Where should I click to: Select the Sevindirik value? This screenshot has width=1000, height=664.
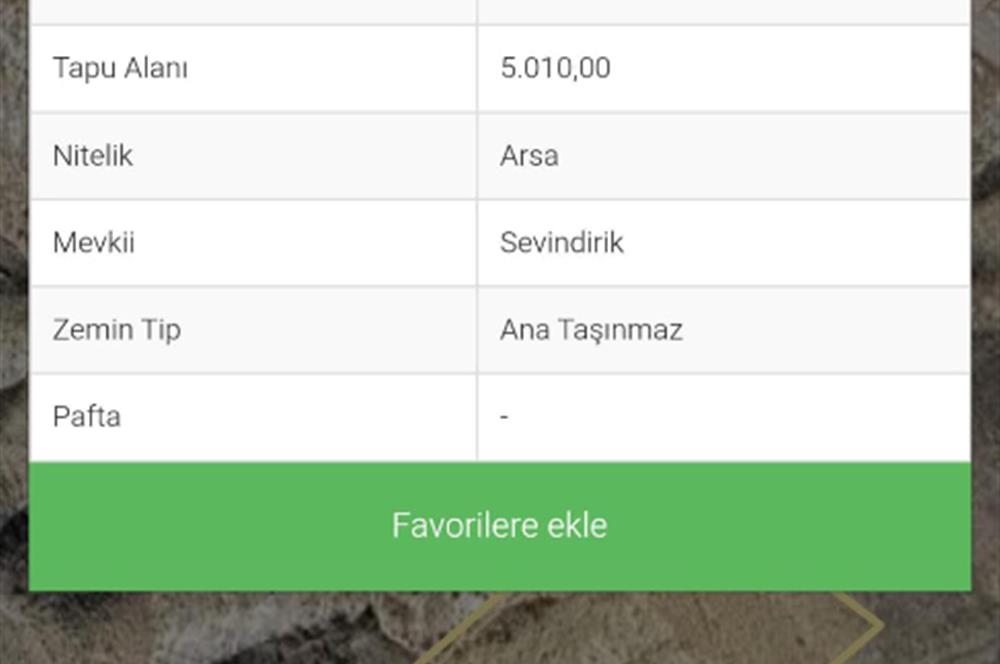562,243
